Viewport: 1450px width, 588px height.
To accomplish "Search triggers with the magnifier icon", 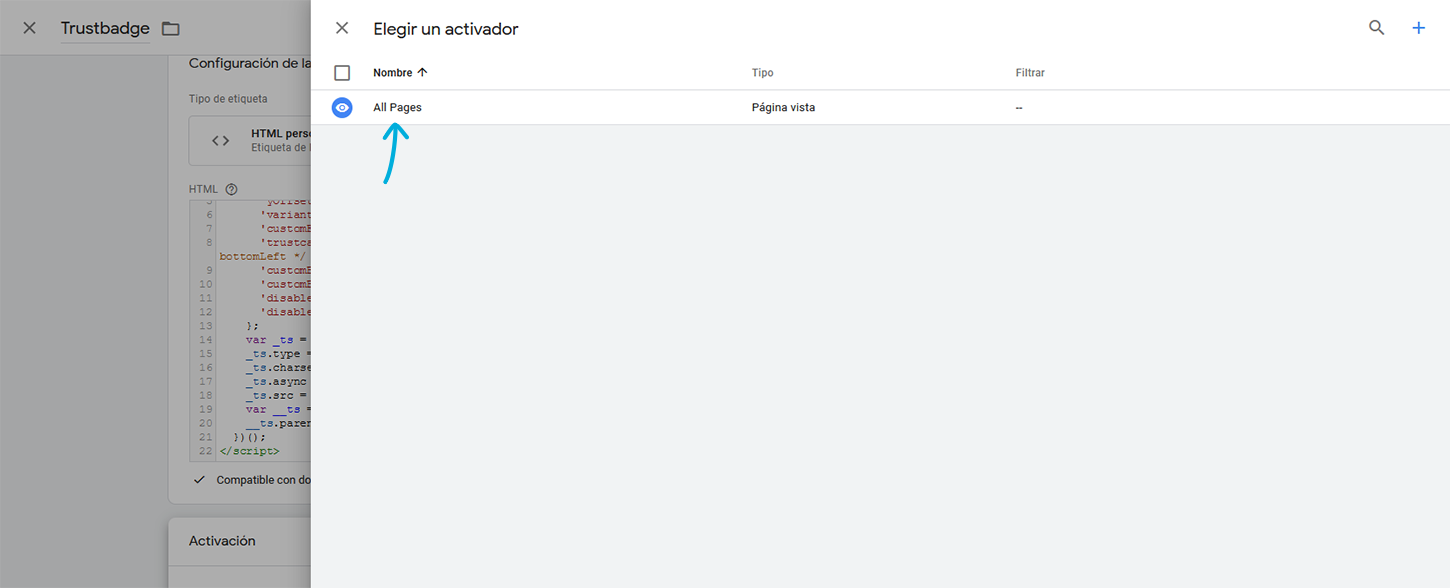I will [1377, 28].
